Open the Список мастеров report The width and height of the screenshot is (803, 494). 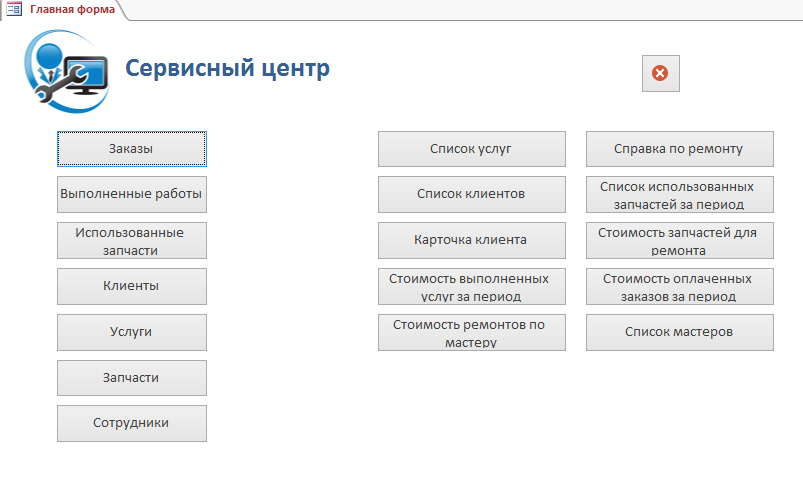pyautogui.click(x=679, y=332)
